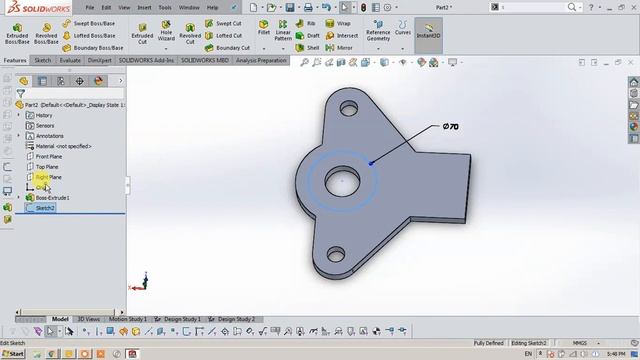Open the DimXpertManager tab

[80, 81]
